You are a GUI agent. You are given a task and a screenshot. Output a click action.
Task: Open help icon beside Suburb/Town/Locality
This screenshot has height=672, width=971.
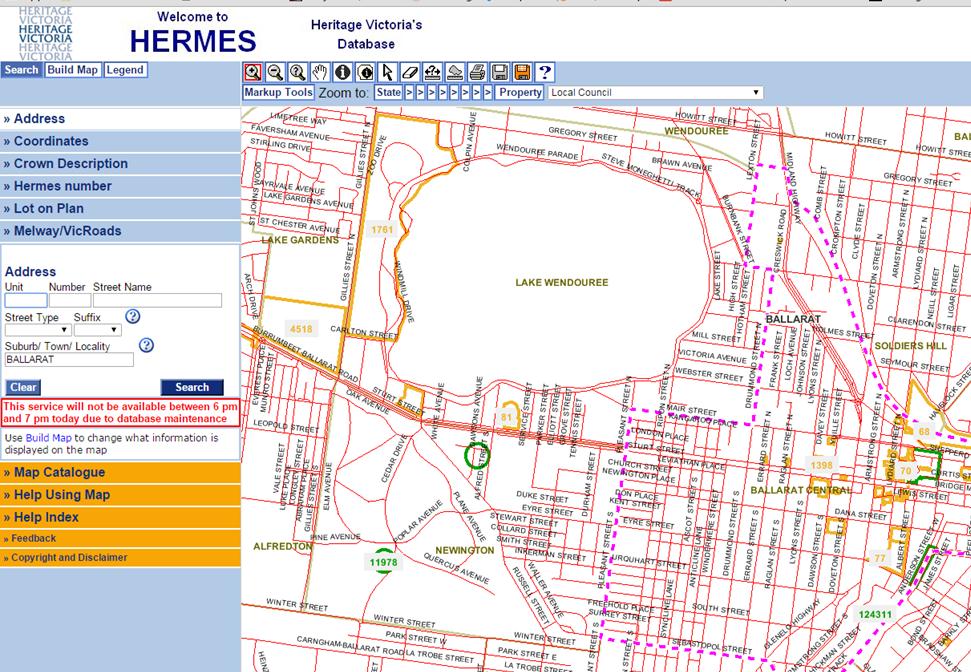pos(146,345)
